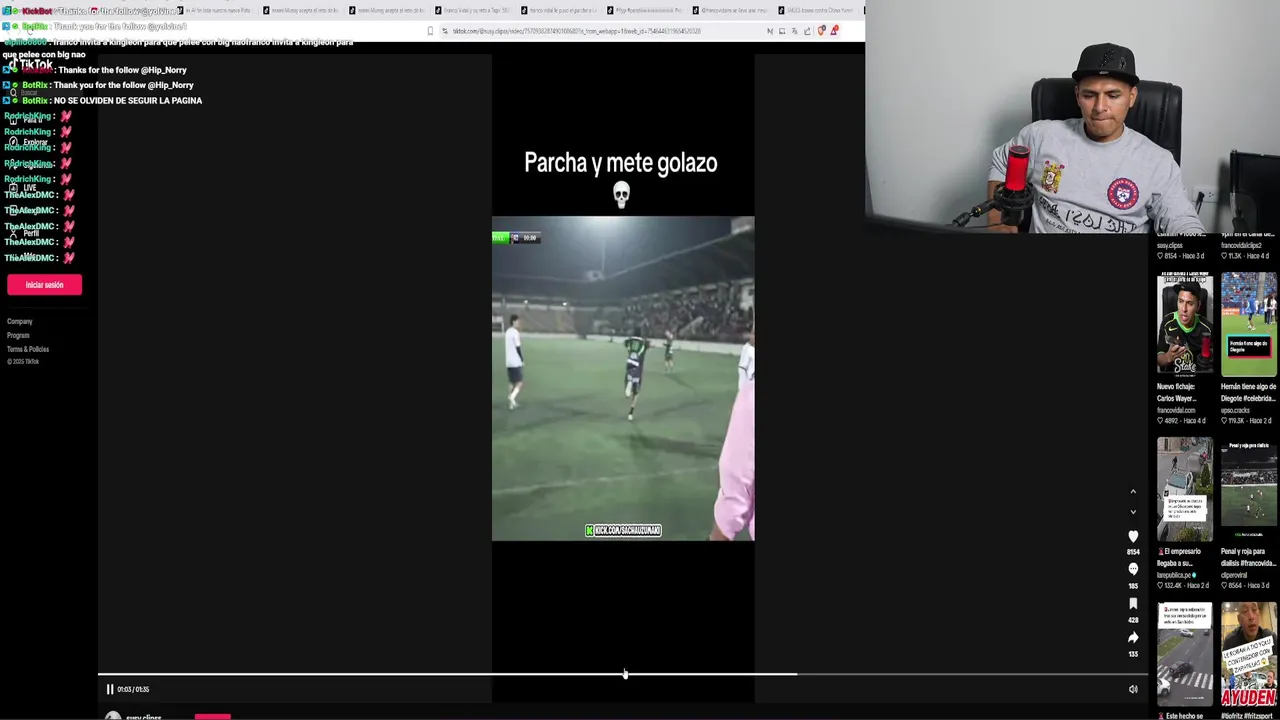This screenshot has width=1280, height=720.
Task: Open the Buscar search item in TikTok sidebar
Action: click(x=24, y=93)
